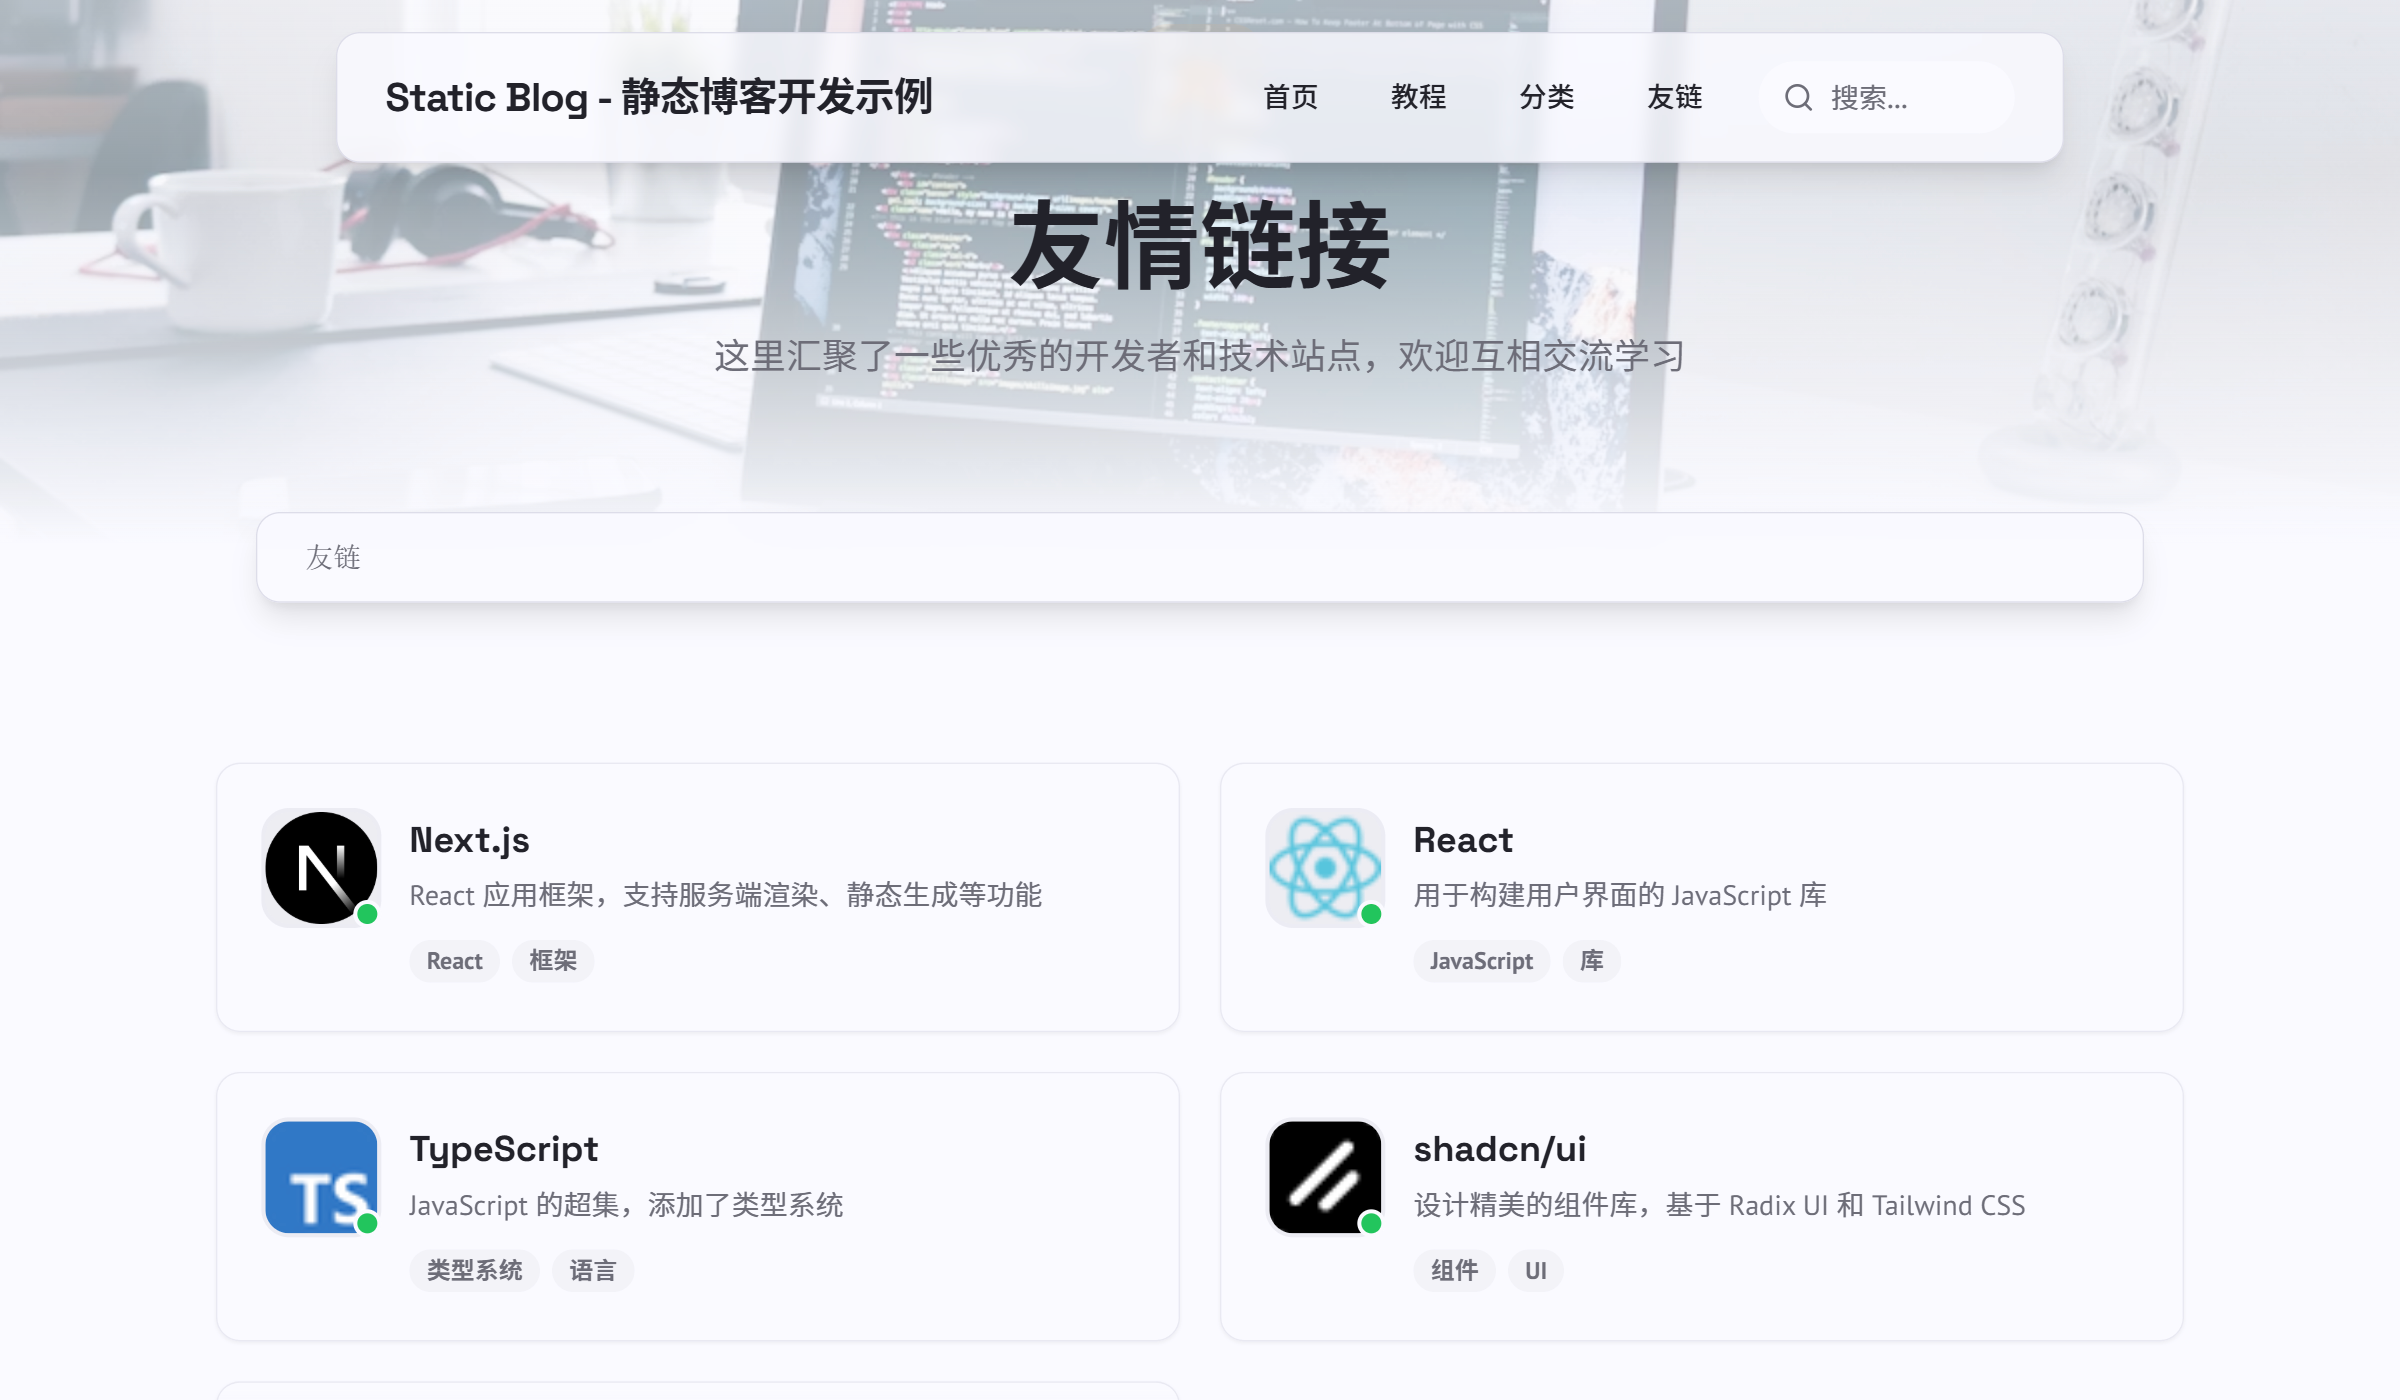
Task: Open the 首页 nav menu item
Action: (x=1290, y=97)
